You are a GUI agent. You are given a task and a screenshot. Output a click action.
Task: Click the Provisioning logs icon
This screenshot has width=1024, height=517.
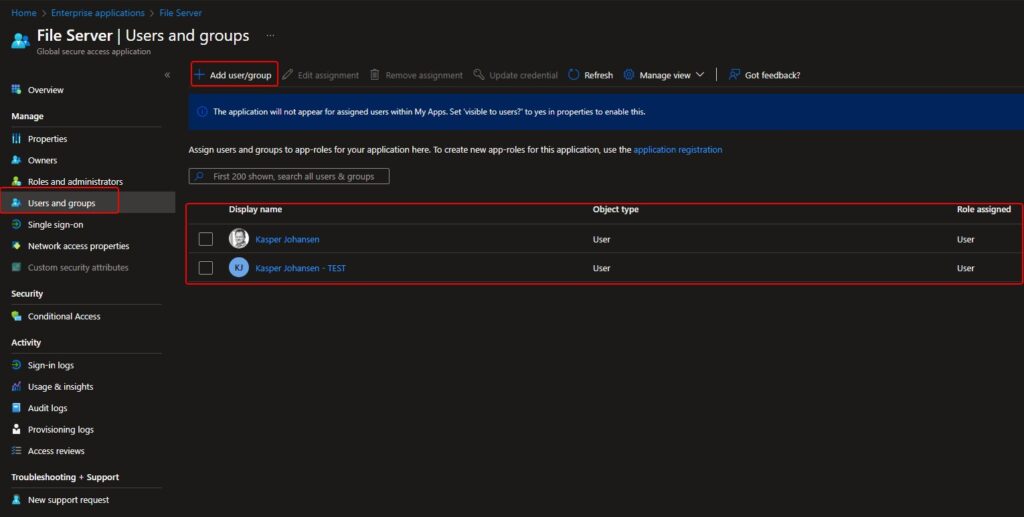(16, 430)
